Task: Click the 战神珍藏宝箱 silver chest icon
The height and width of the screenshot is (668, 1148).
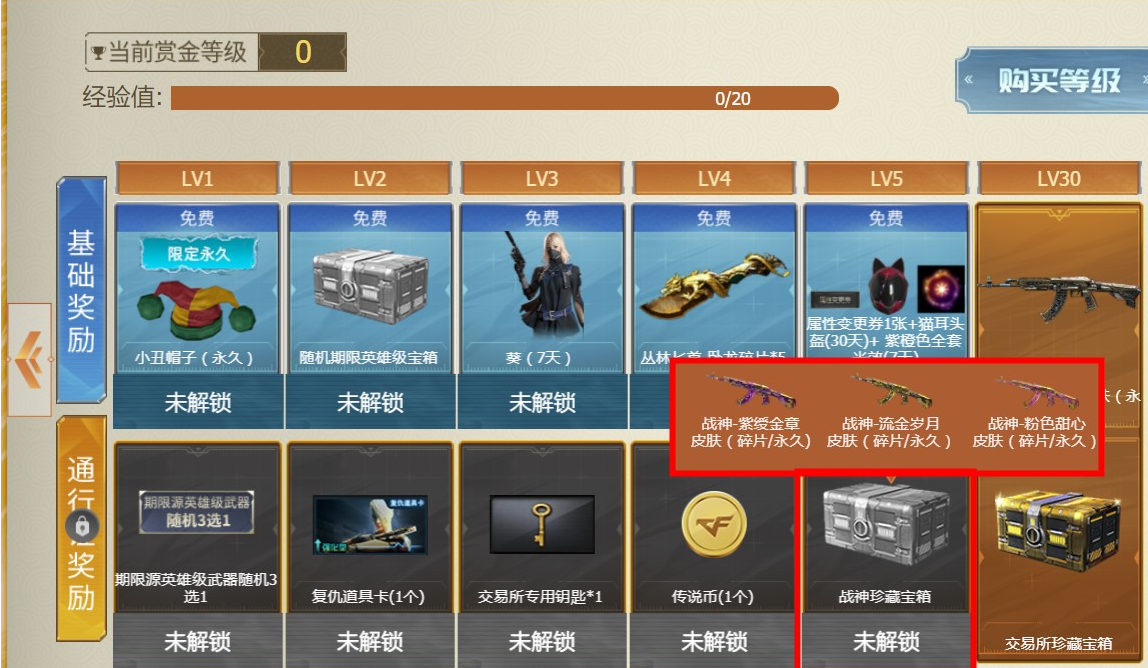Action: pyautogui.click(x=886, y=524)
